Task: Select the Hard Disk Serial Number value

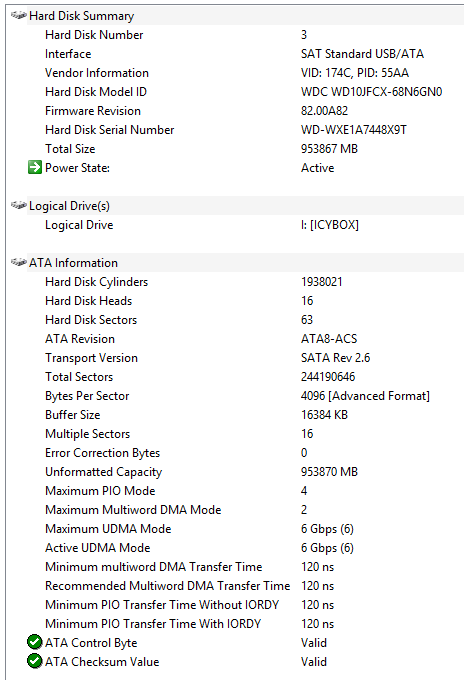Action: coord(354,130)
